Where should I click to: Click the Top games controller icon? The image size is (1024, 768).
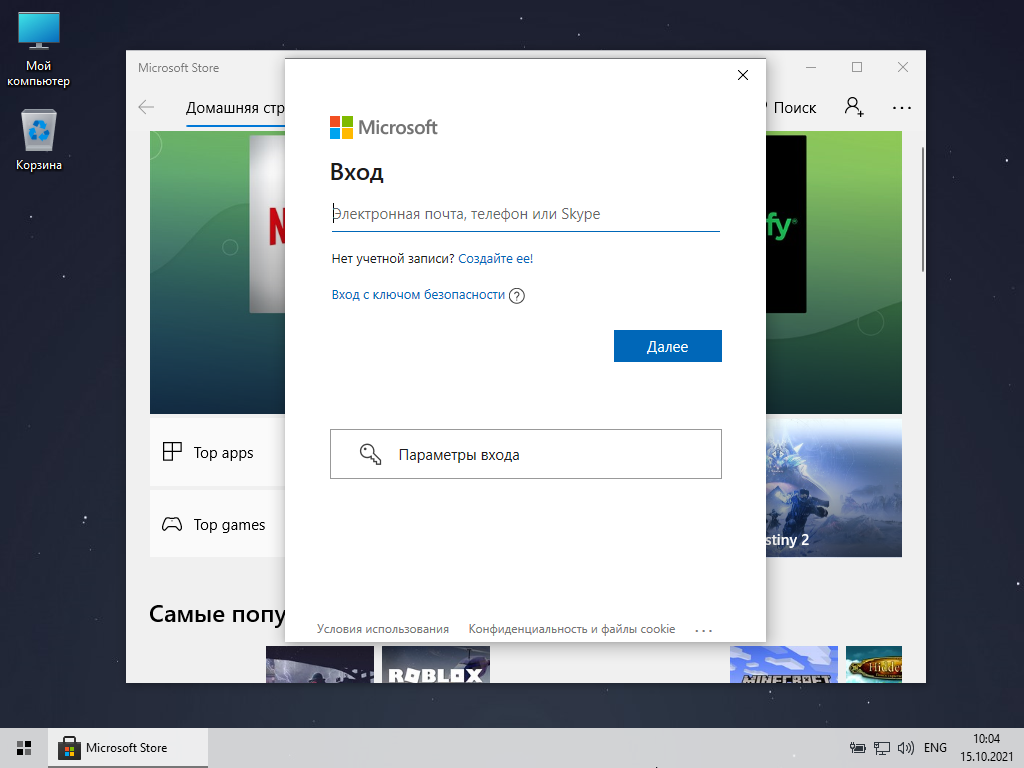tap(172, 524)
